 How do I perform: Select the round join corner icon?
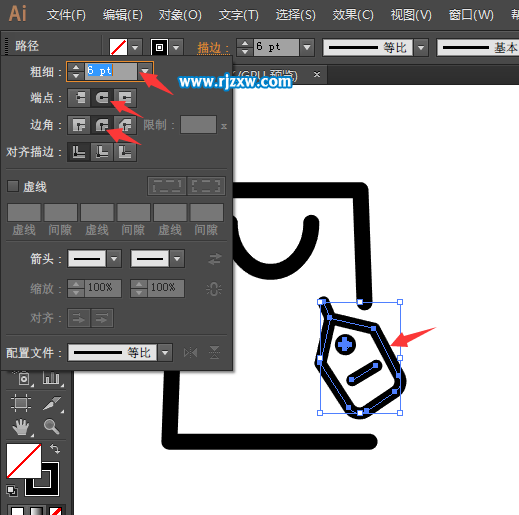[102, 125]
